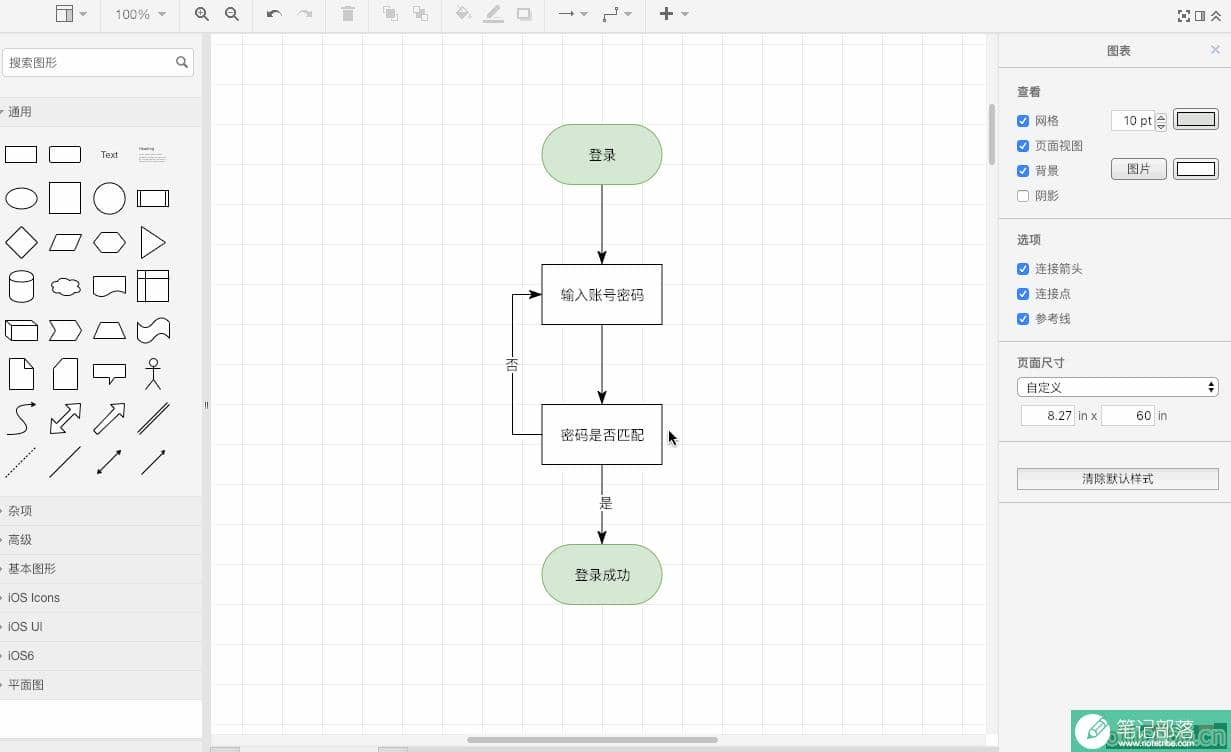Click the fullscreen icon at top right

[1184, 16]
